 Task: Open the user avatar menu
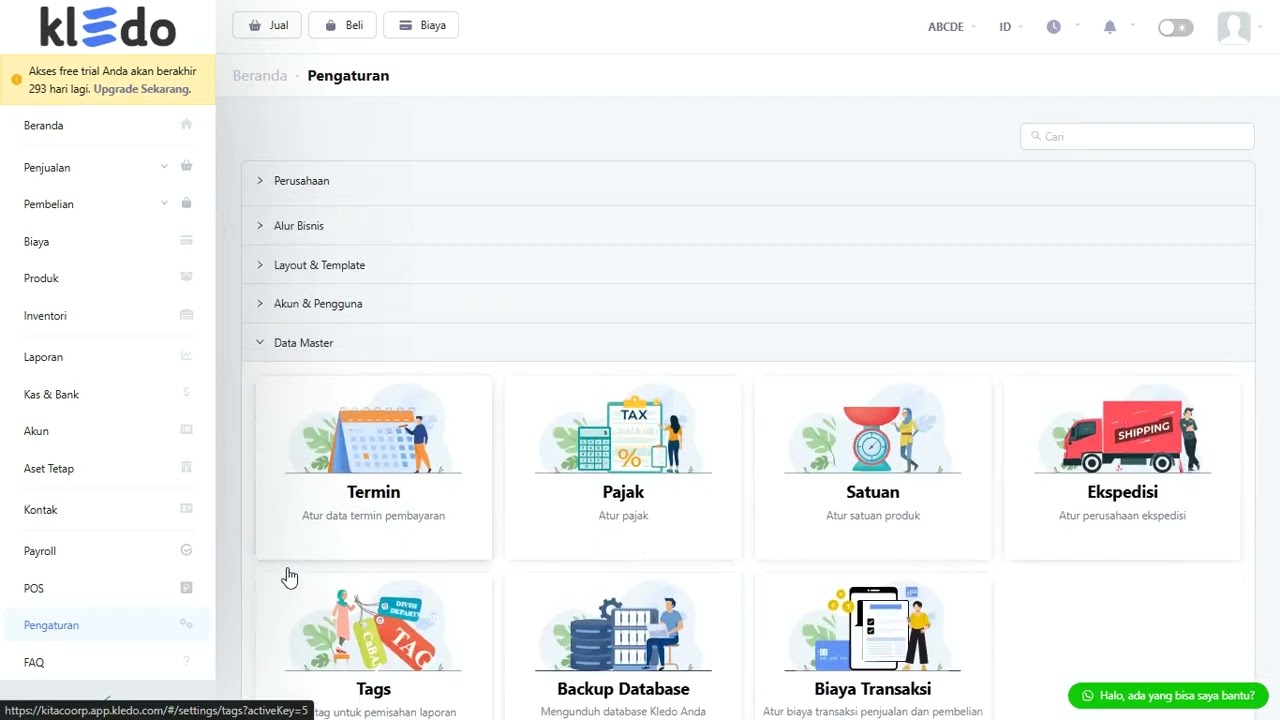[1234, 27]
